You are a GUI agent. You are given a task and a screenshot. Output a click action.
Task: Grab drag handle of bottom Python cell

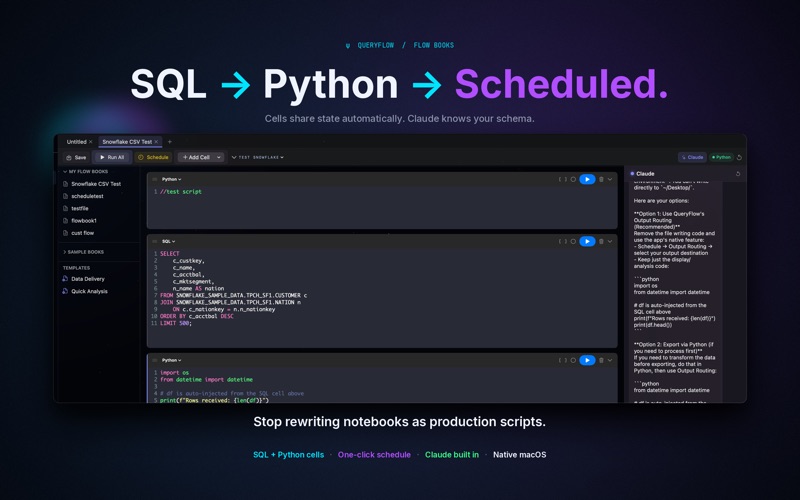tap(155, 360)
